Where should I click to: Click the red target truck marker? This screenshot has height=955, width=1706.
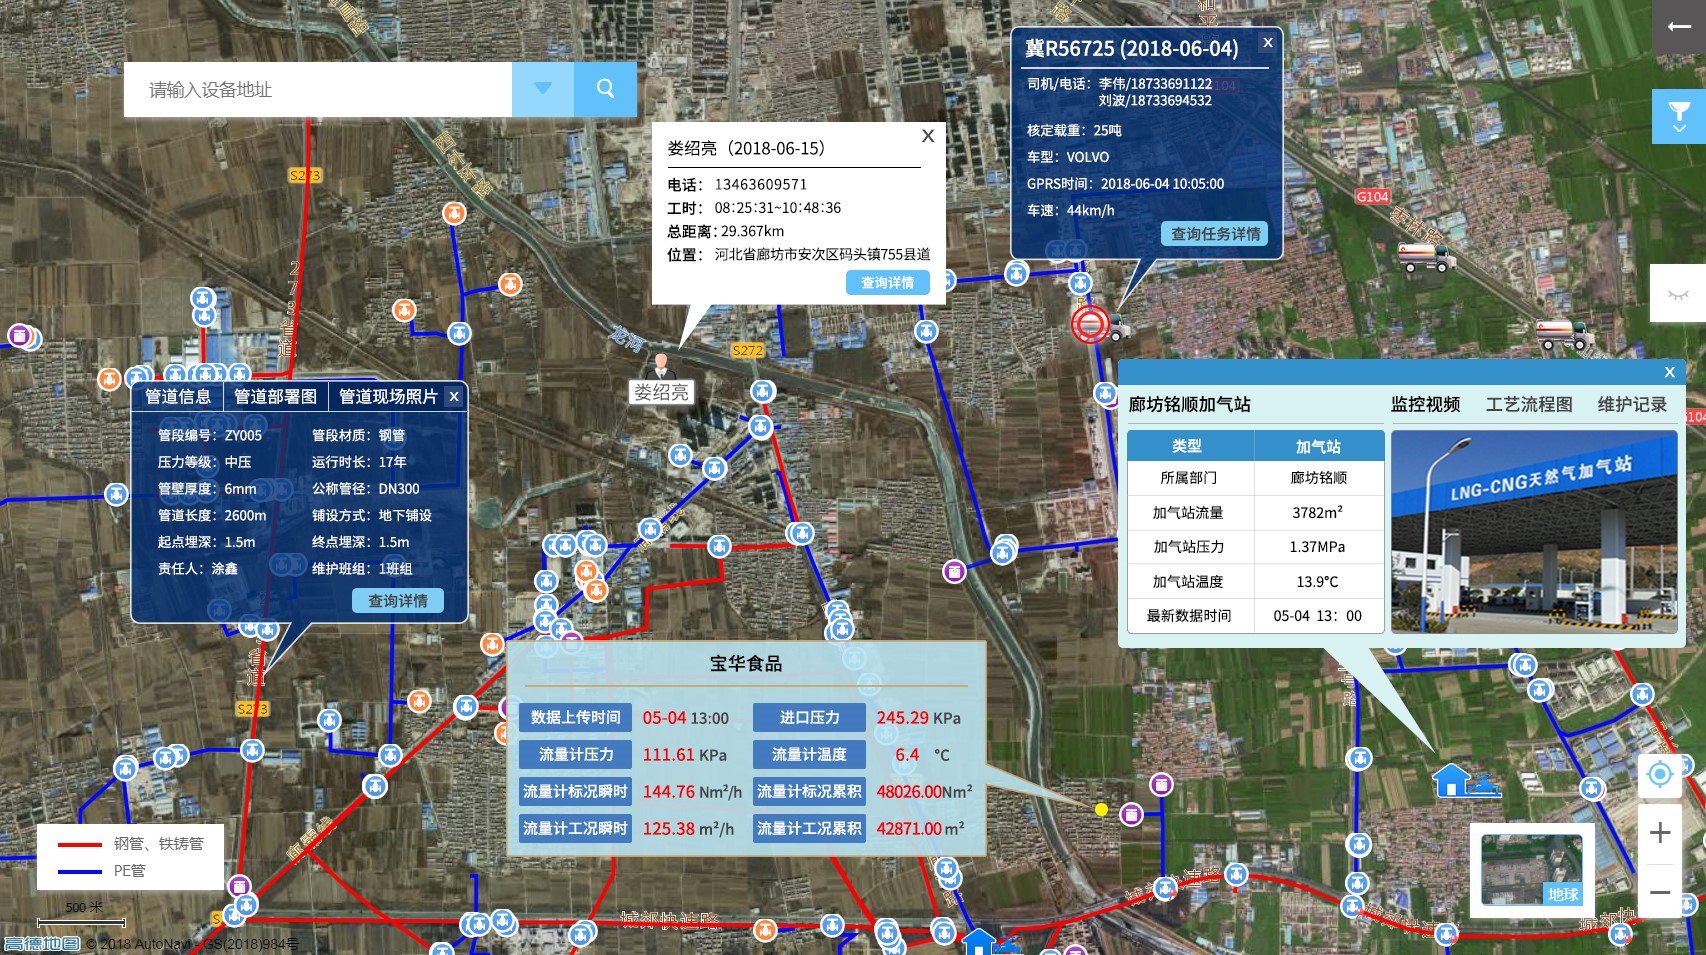point(1090,324)
